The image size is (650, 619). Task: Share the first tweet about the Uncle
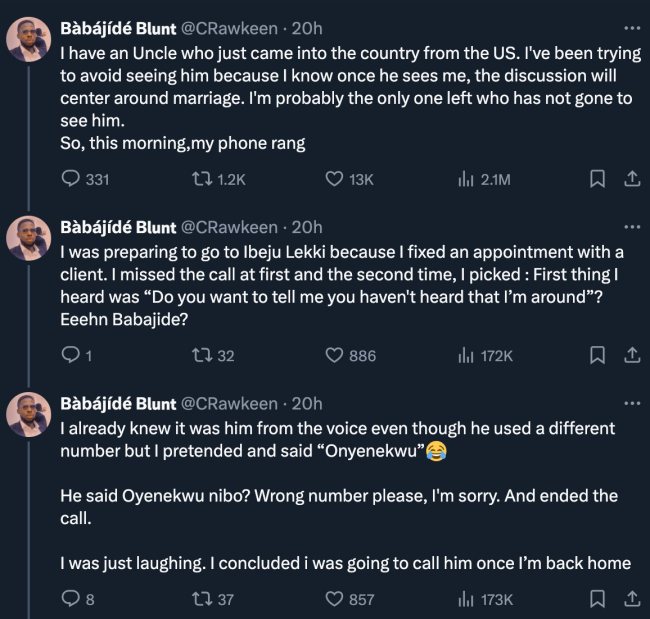pyautogui.click(x=631, y=179)
